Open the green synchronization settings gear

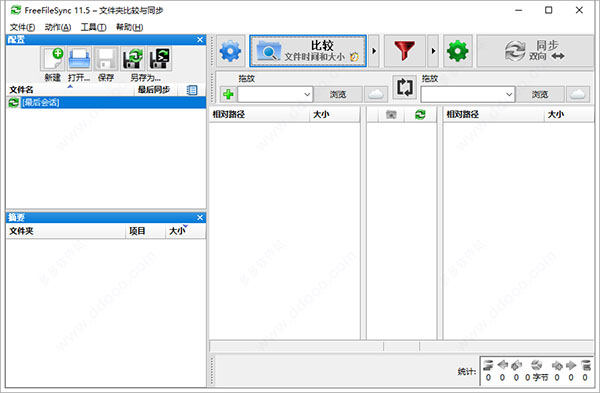click(x=458, y=51)
